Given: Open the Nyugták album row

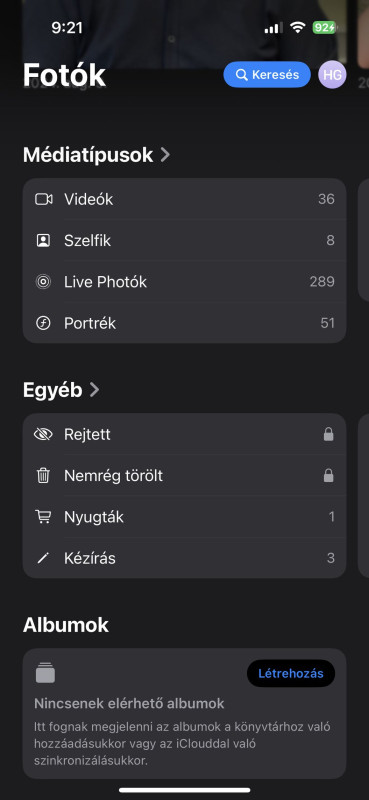Looking at the screenshot, I should point(184,517).
